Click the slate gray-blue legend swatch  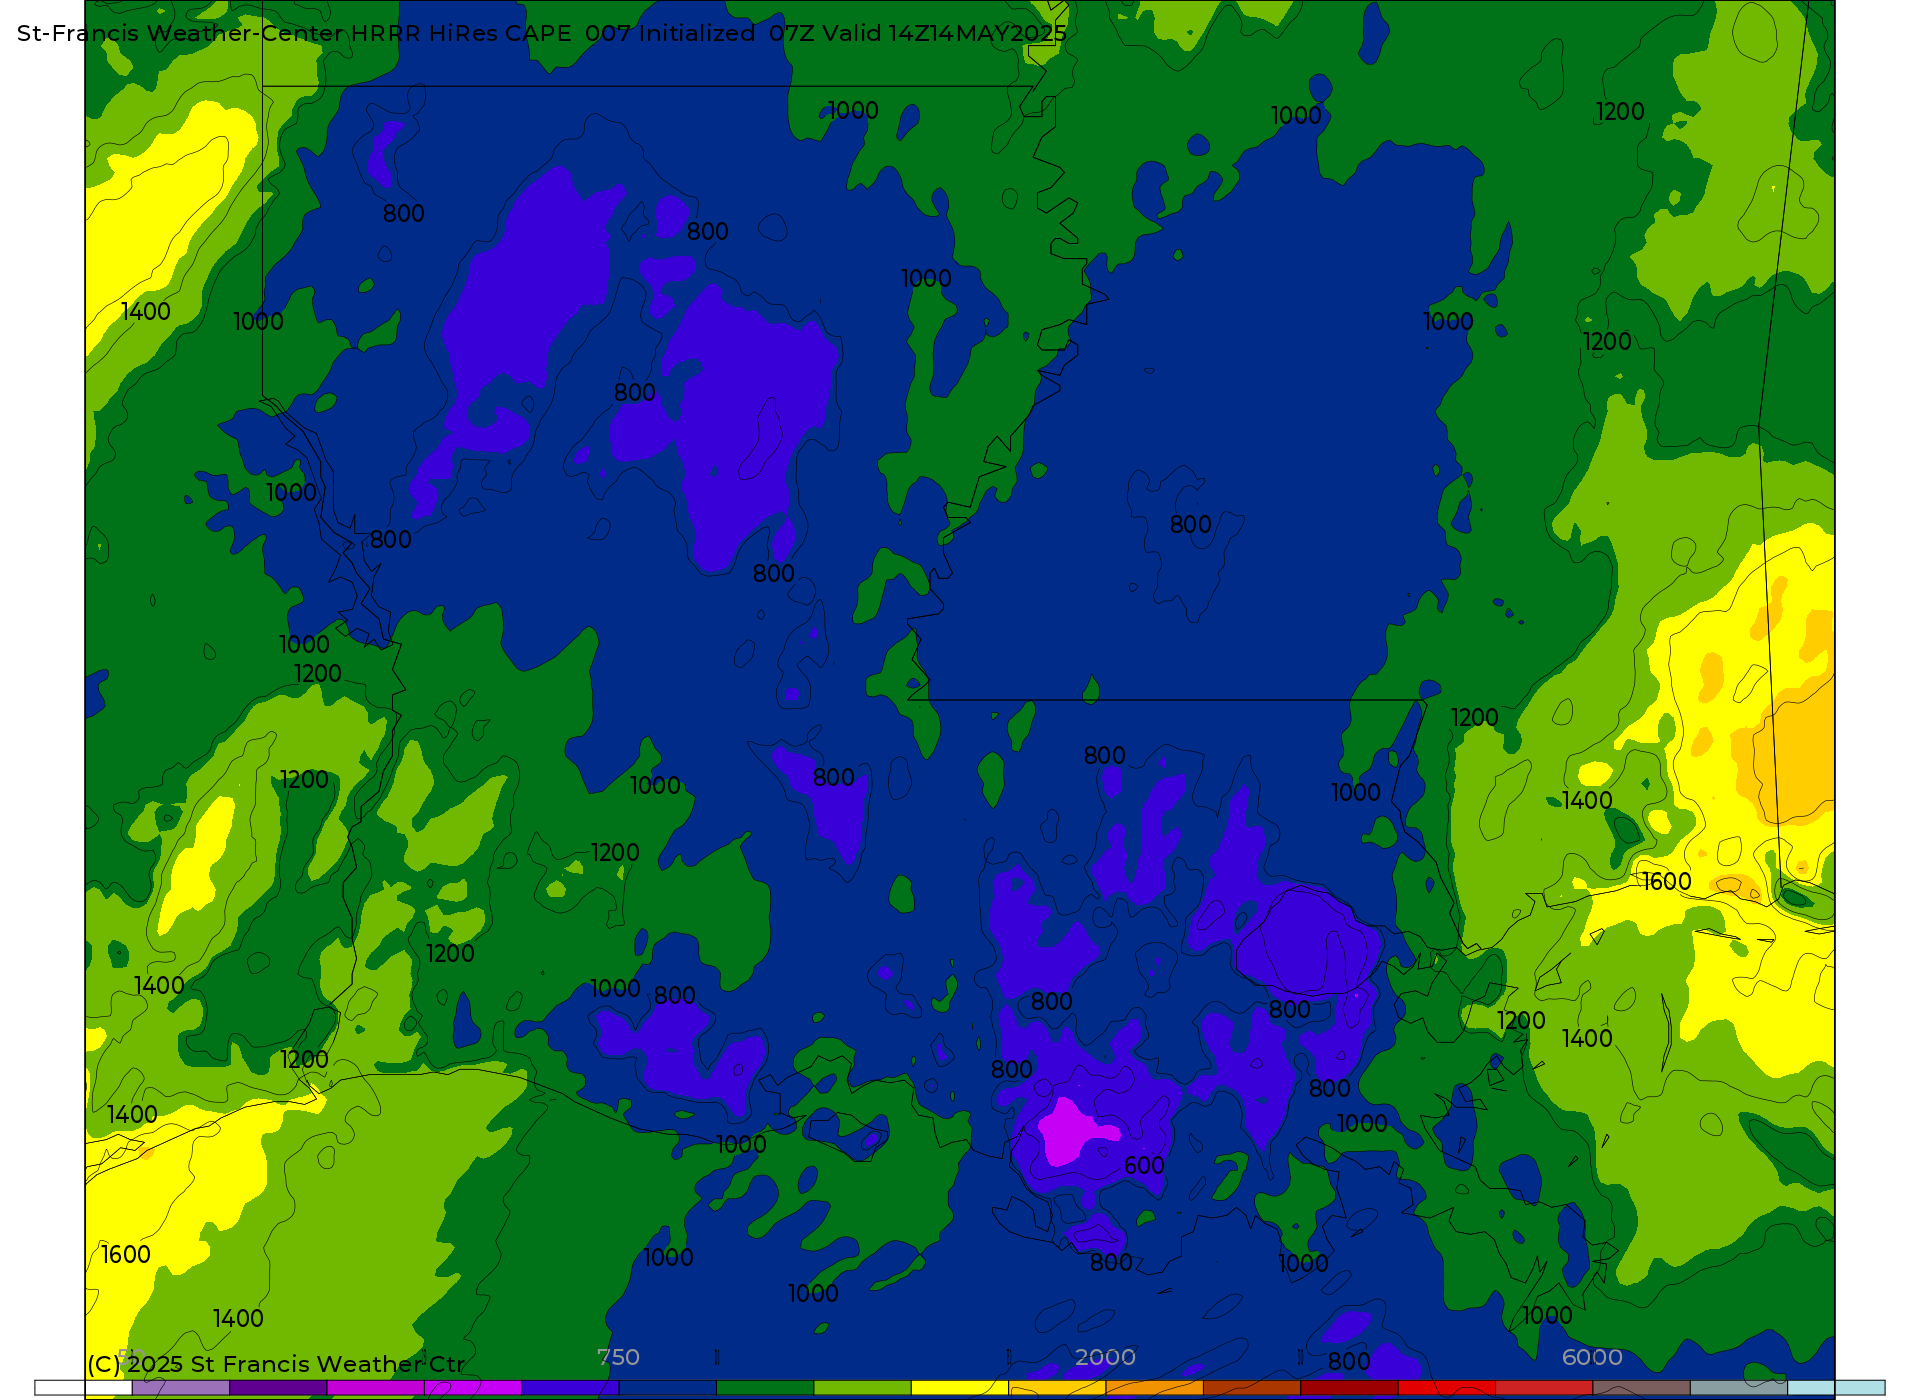1738,1388
